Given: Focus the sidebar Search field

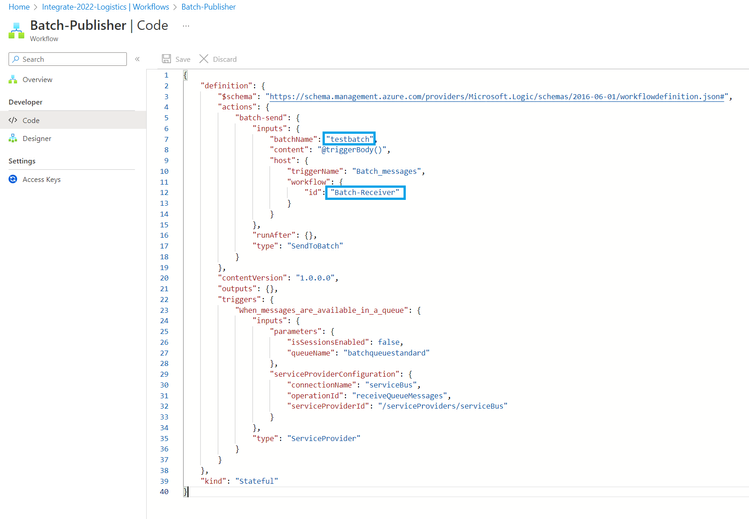Looking at the screenshot, I should pos(72,59).
